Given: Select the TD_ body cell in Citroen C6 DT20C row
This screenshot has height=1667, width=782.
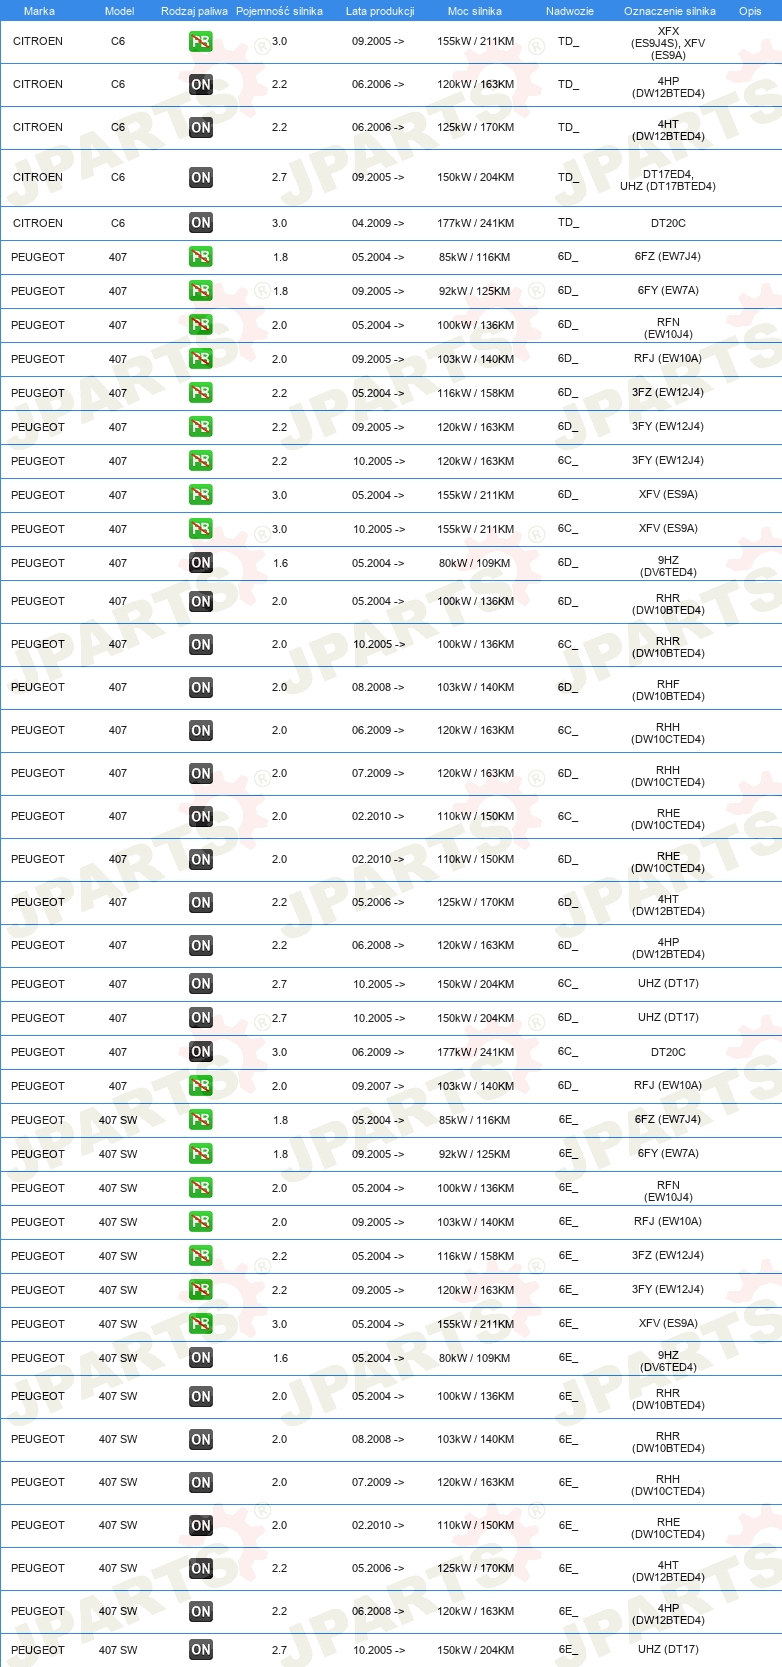Looking at the screenshot, I should (568, 222).
